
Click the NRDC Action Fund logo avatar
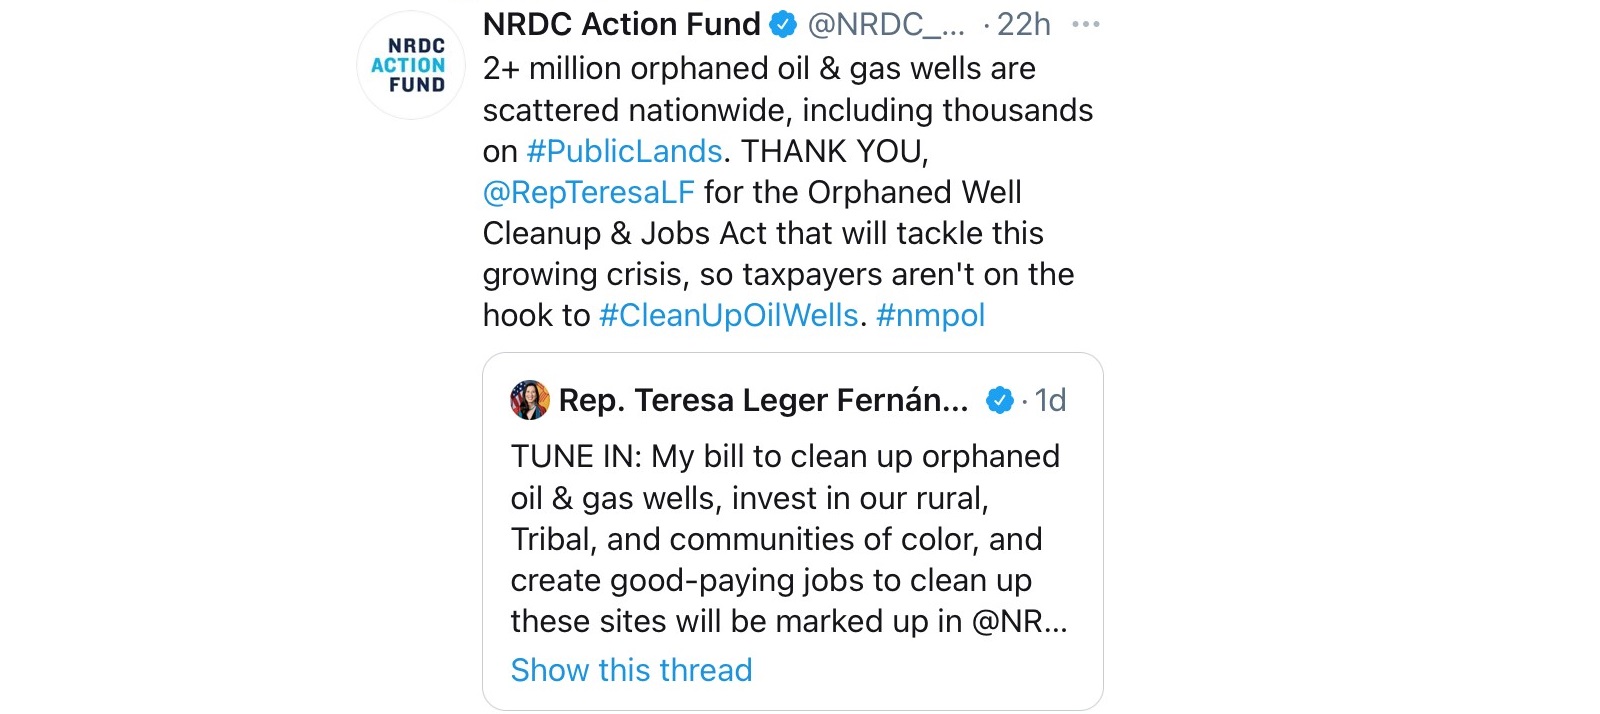click(410, 66)
